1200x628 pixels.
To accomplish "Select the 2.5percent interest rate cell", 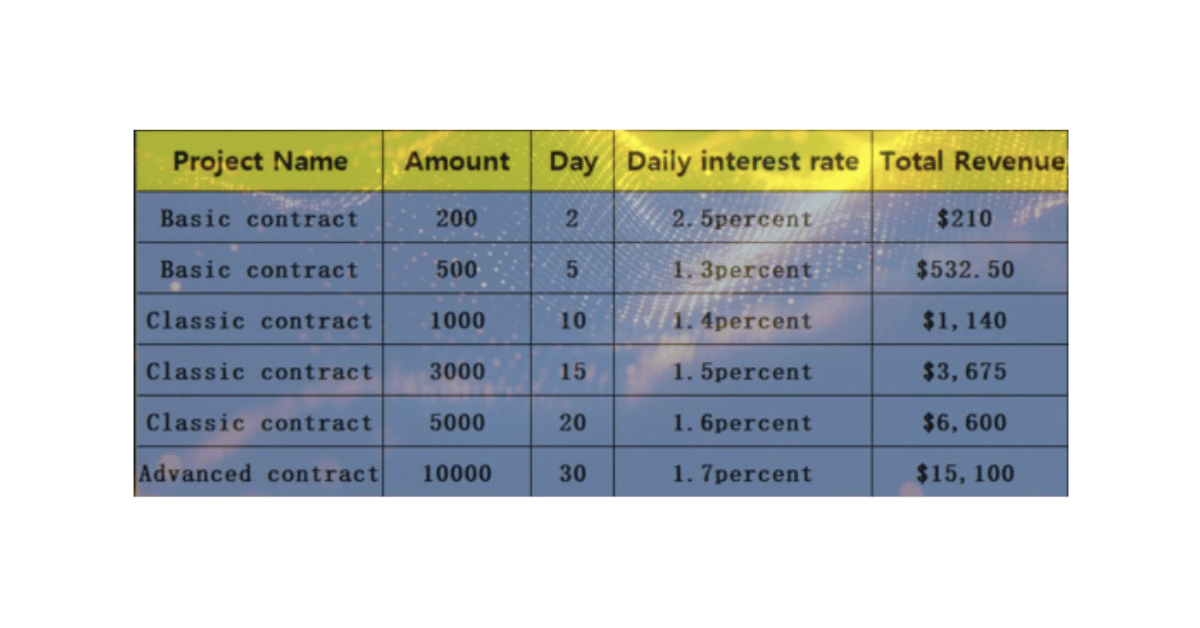I will 743,217.
